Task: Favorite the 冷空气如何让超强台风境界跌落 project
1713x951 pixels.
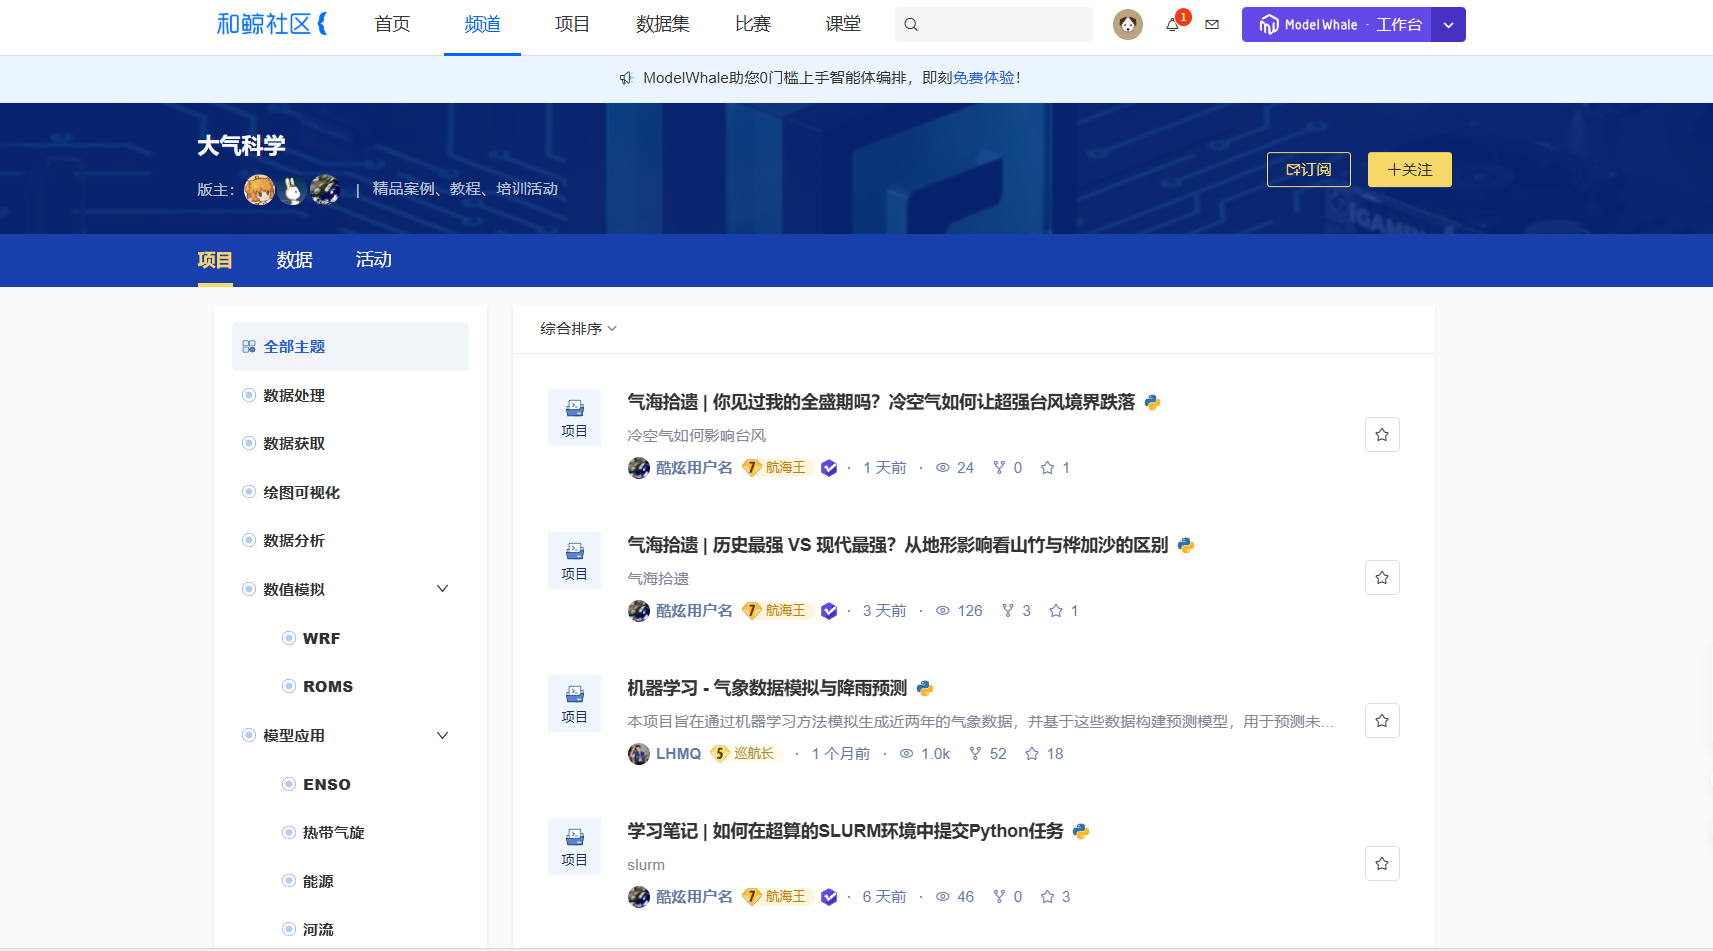Action: [x=1382, y=435]
